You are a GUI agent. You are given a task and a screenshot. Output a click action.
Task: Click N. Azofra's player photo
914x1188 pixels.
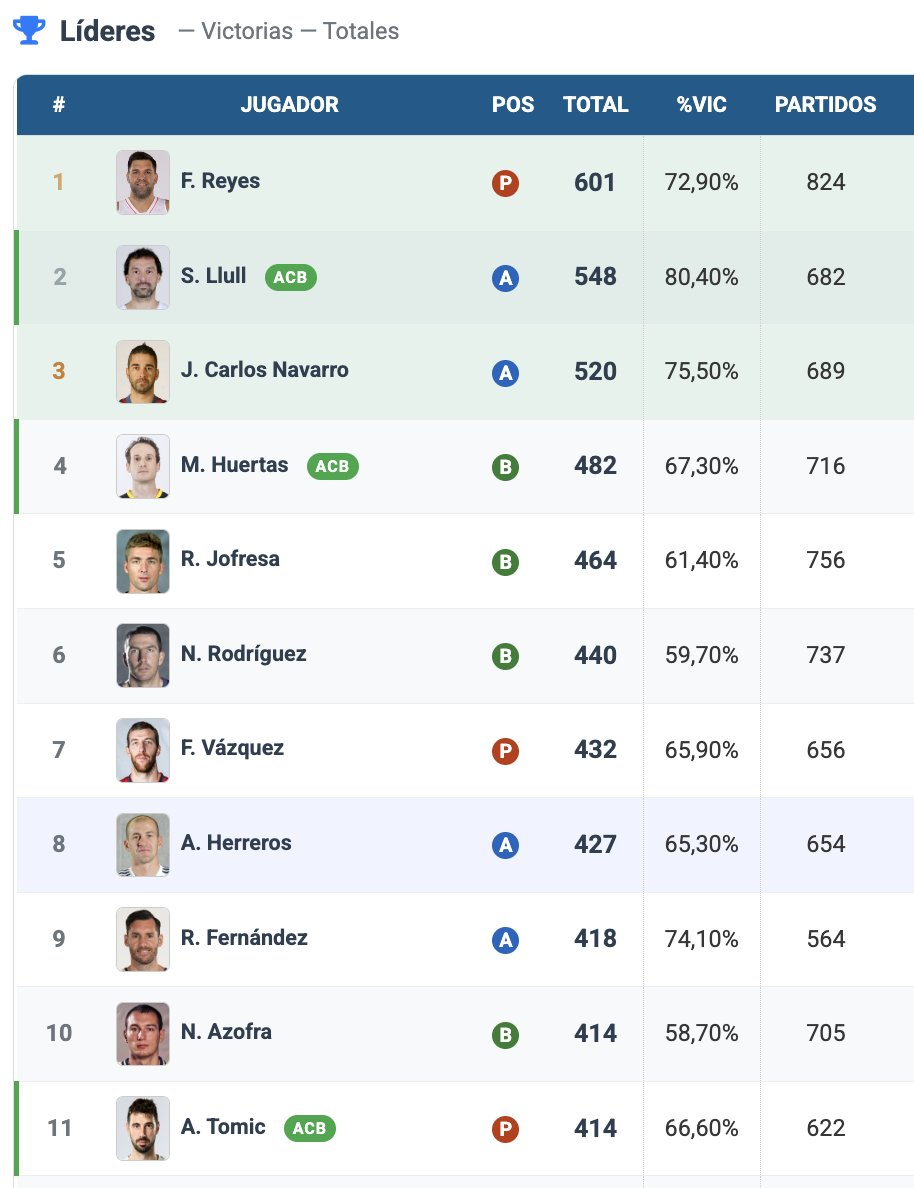point(143,1034)
